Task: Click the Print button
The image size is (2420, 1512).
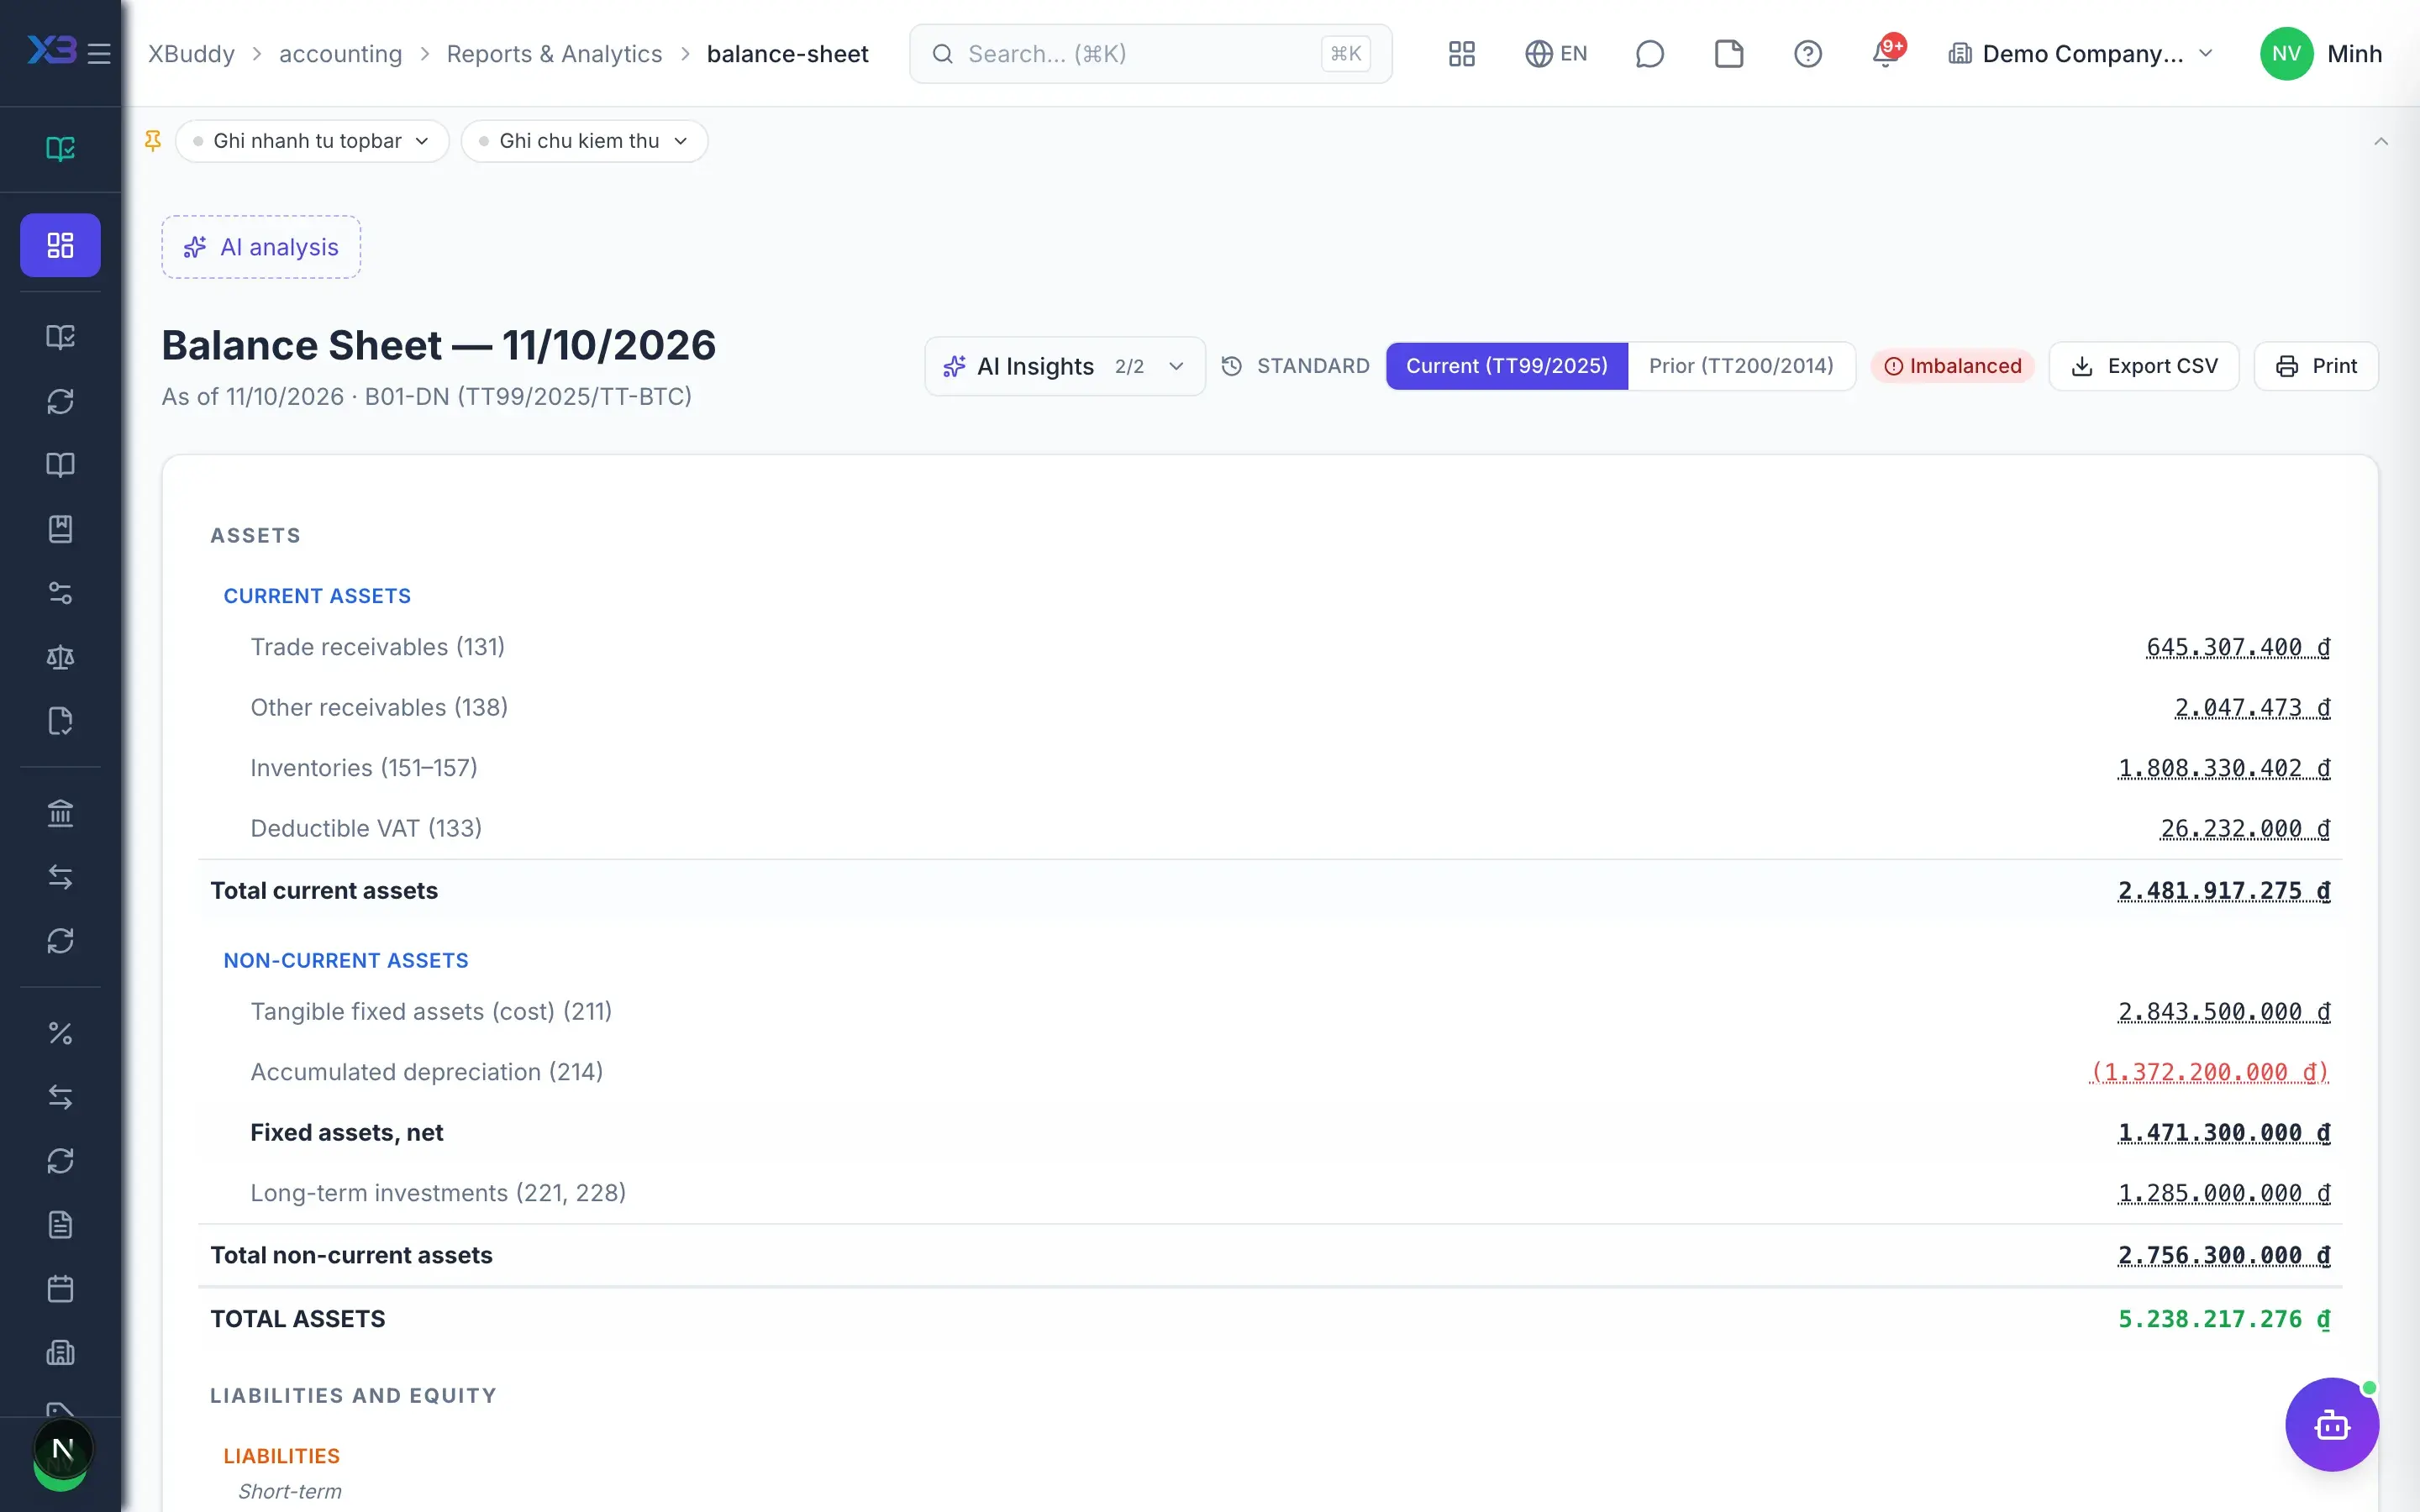Action: (2315, 366)
